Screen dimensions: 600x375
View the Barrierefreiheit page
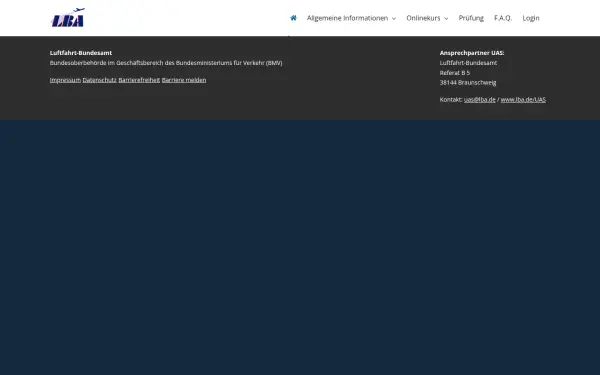(139, 80)
